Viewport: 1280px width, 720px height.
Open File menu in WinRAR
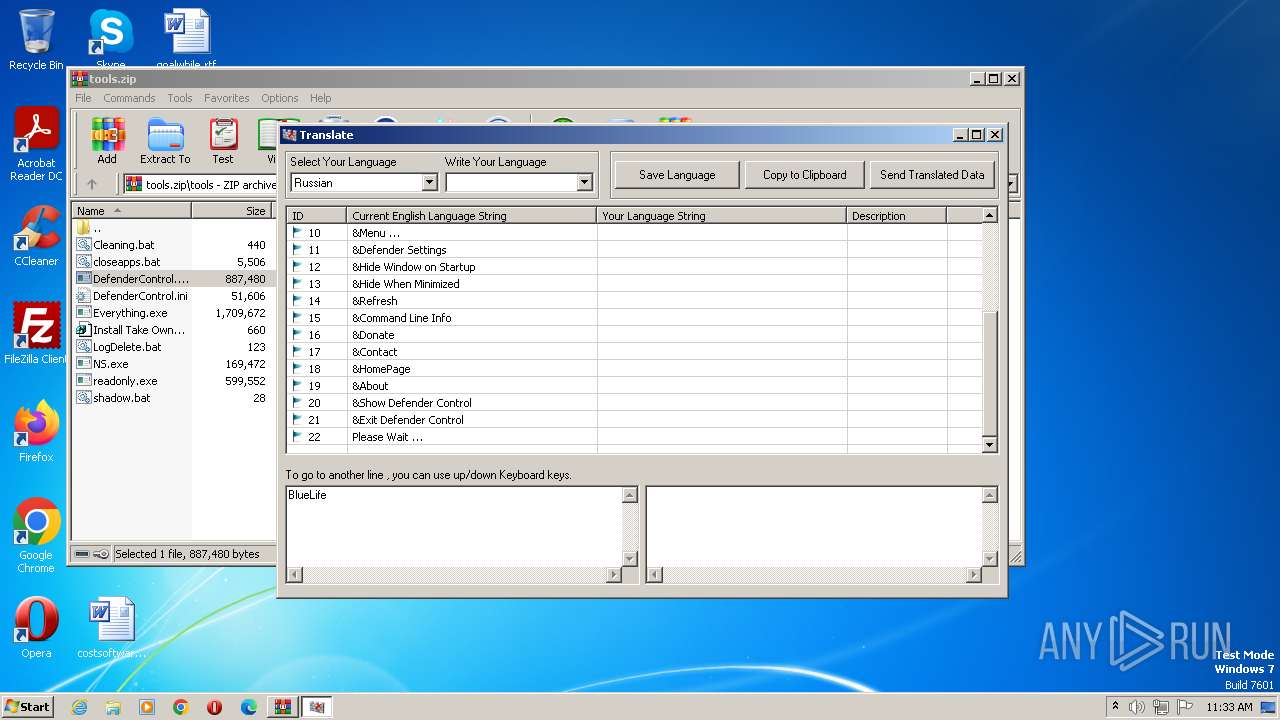coord(83,98)
